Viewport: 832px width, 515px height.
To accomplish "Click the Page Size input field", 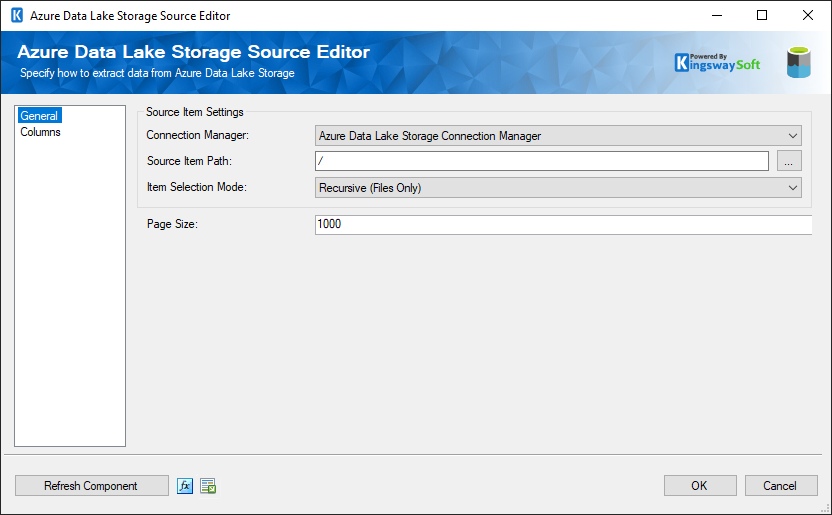I will pyautogui.click(x=564, y=224).
